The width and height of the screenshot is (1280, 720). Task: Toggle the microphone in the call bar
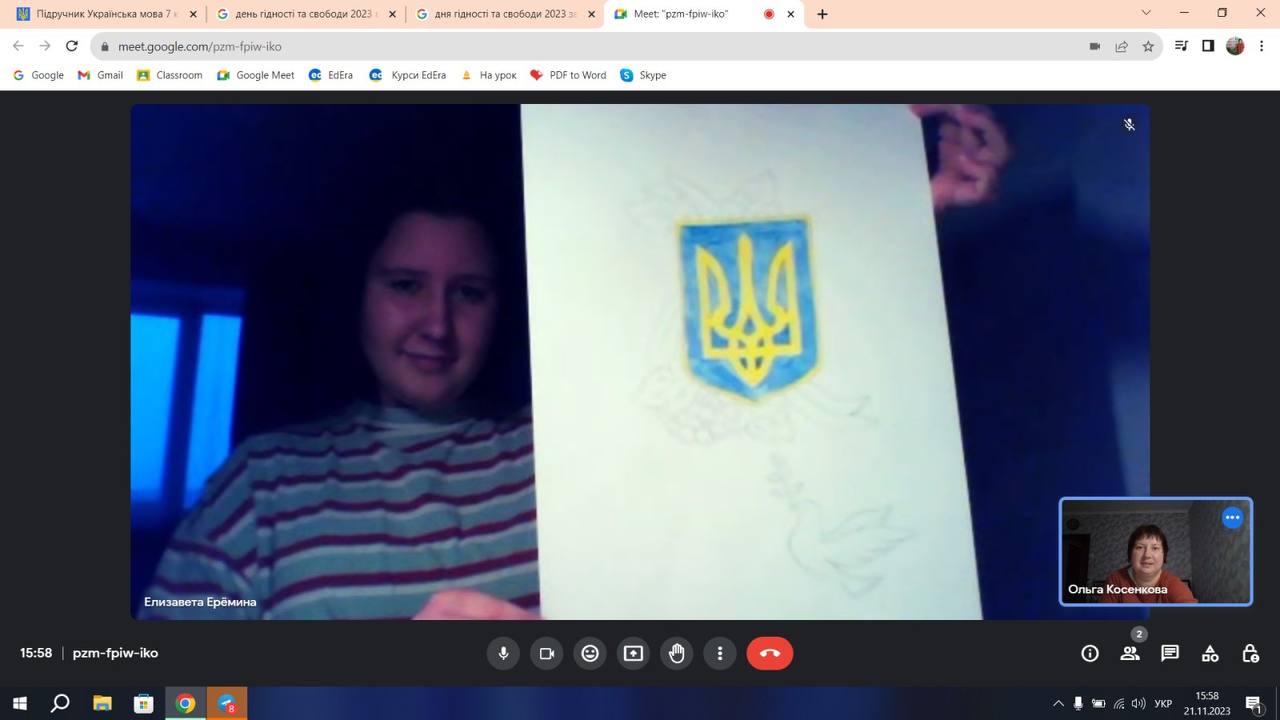pos(503,653)
